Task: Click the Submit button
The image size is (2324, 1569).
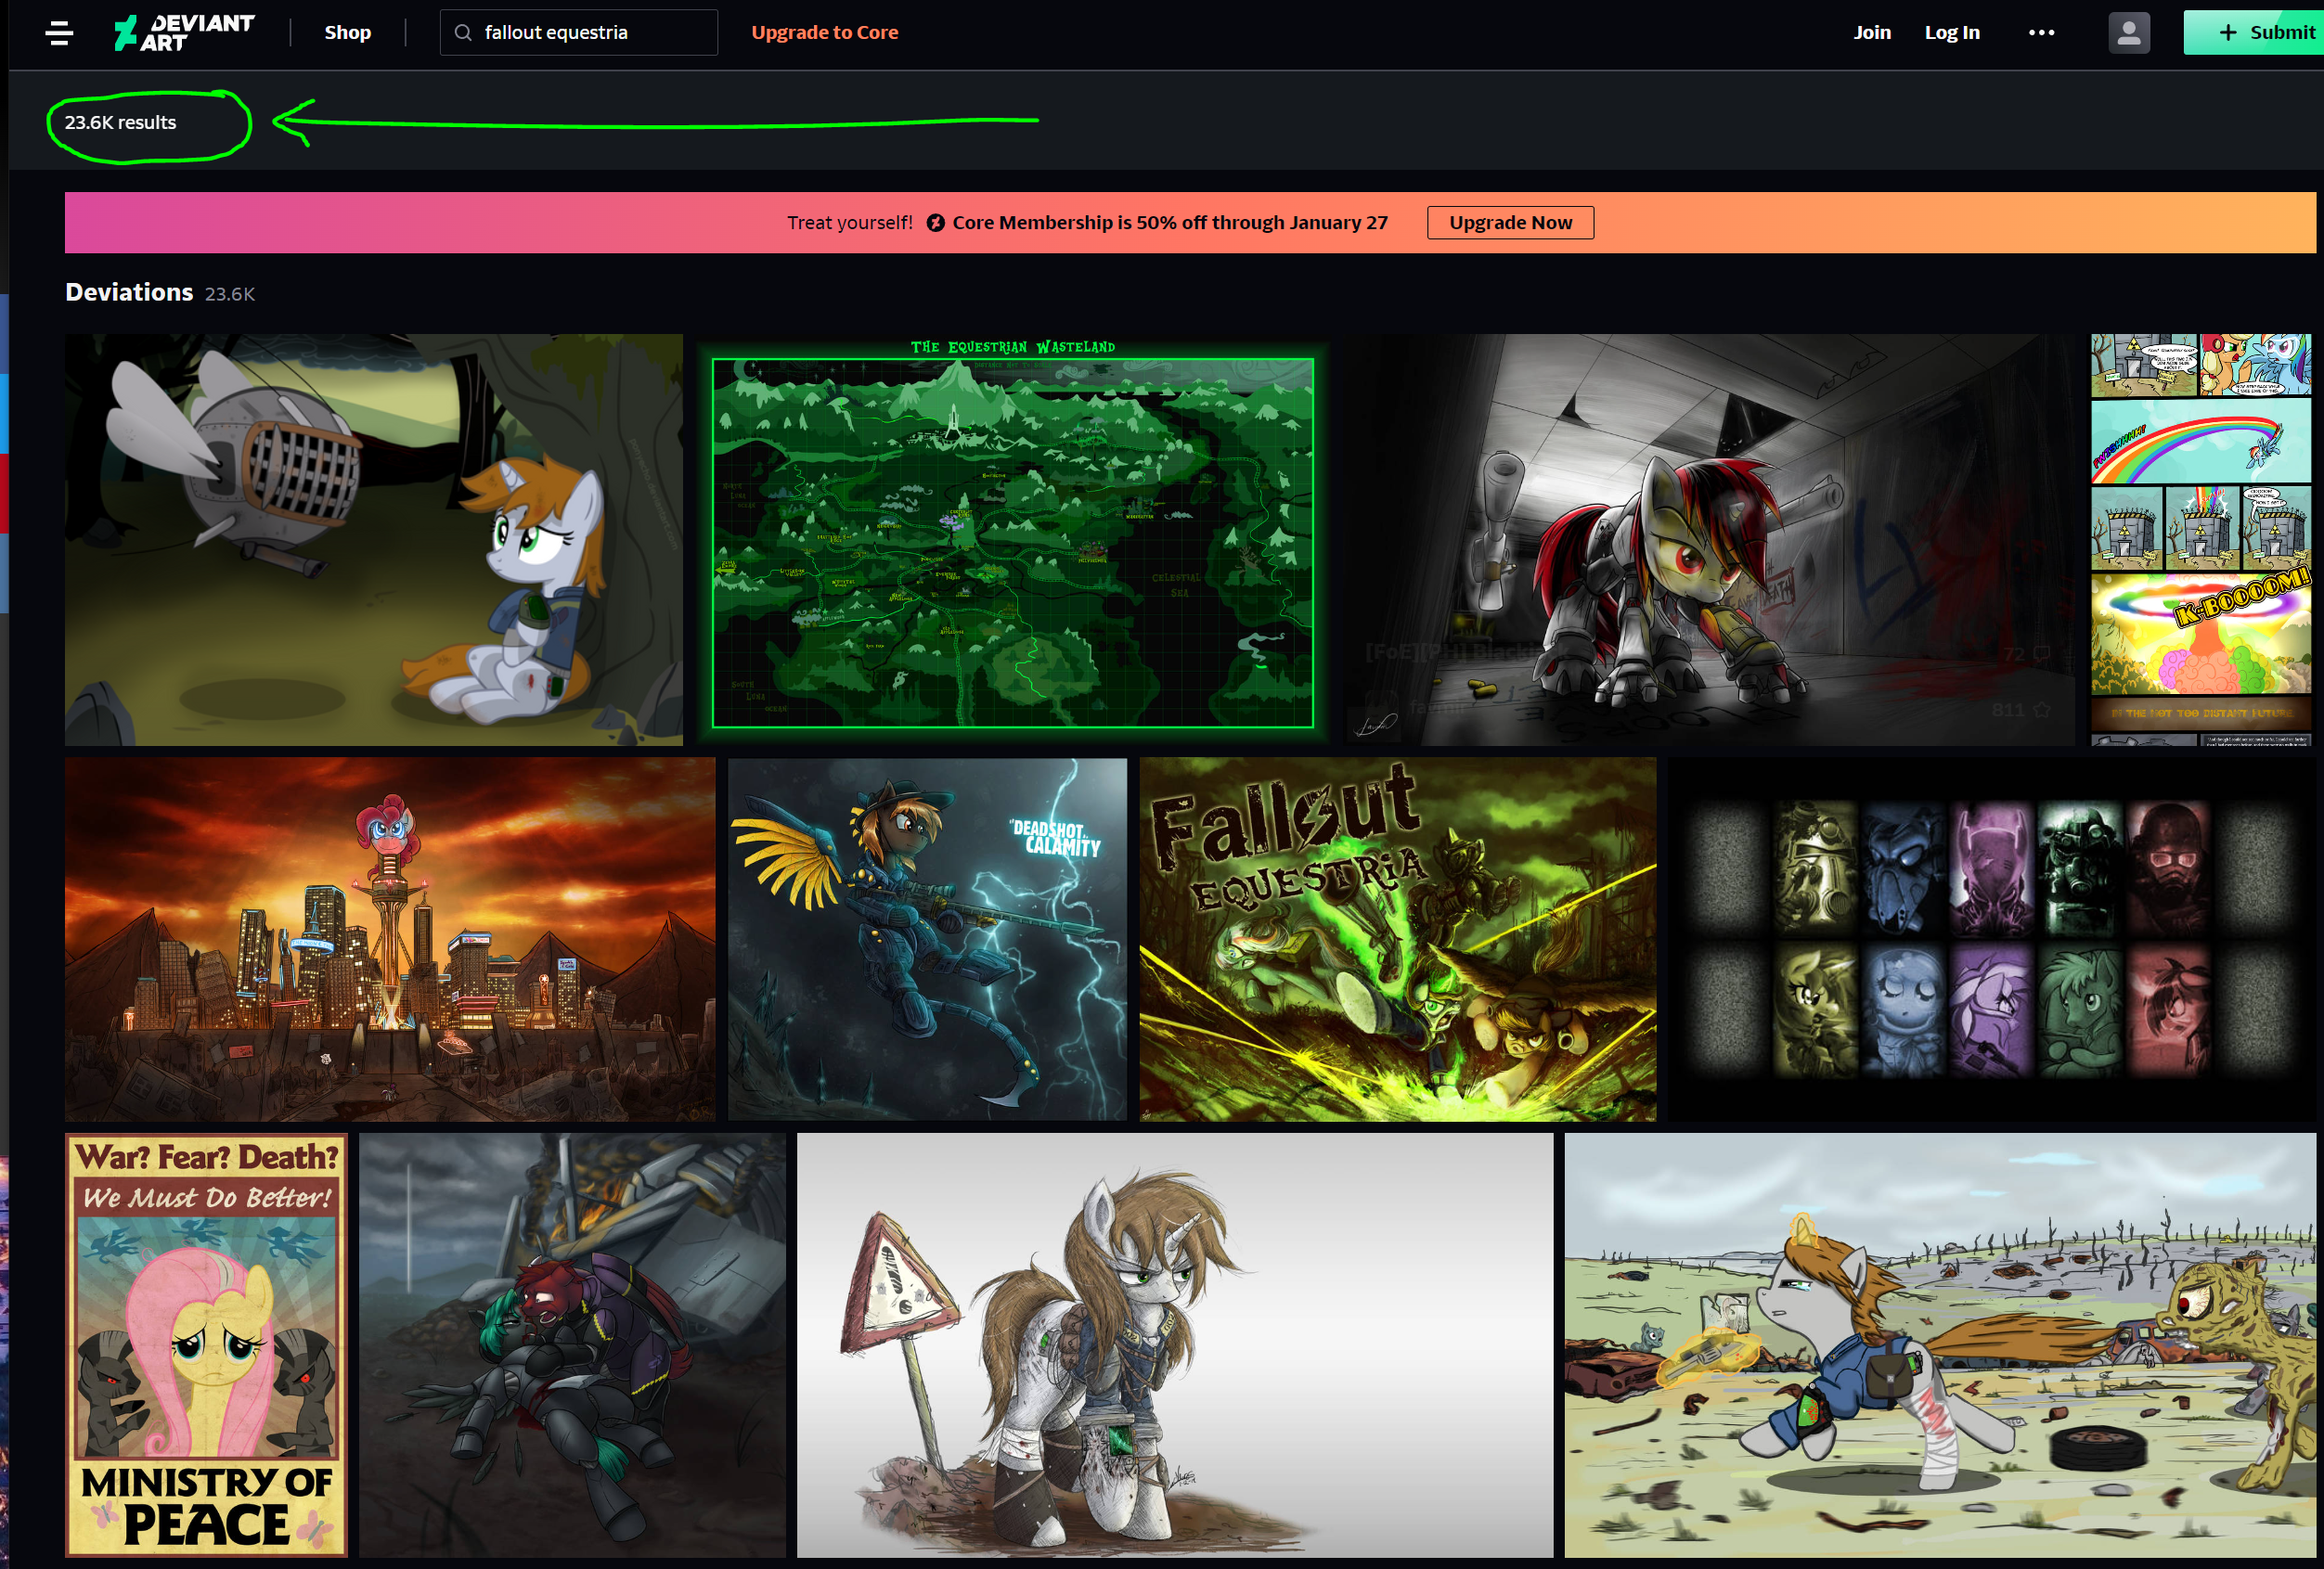Action: [2253, 33]
